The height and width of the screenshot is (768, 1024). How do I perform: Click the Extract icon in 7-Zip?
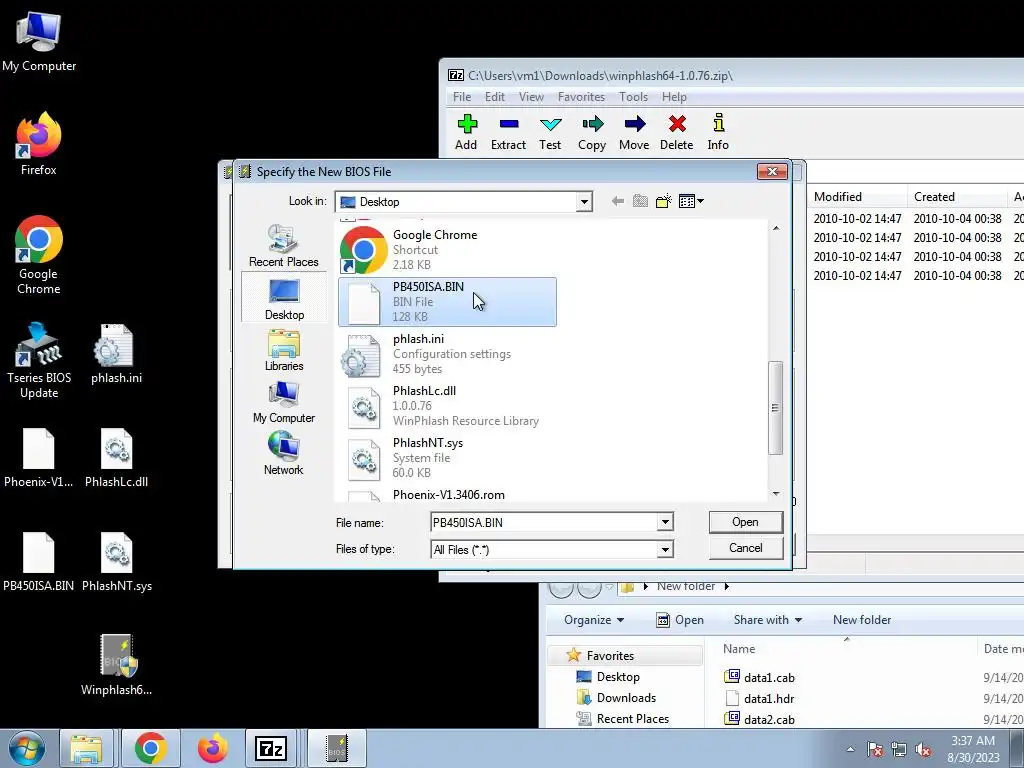point(508,124)
